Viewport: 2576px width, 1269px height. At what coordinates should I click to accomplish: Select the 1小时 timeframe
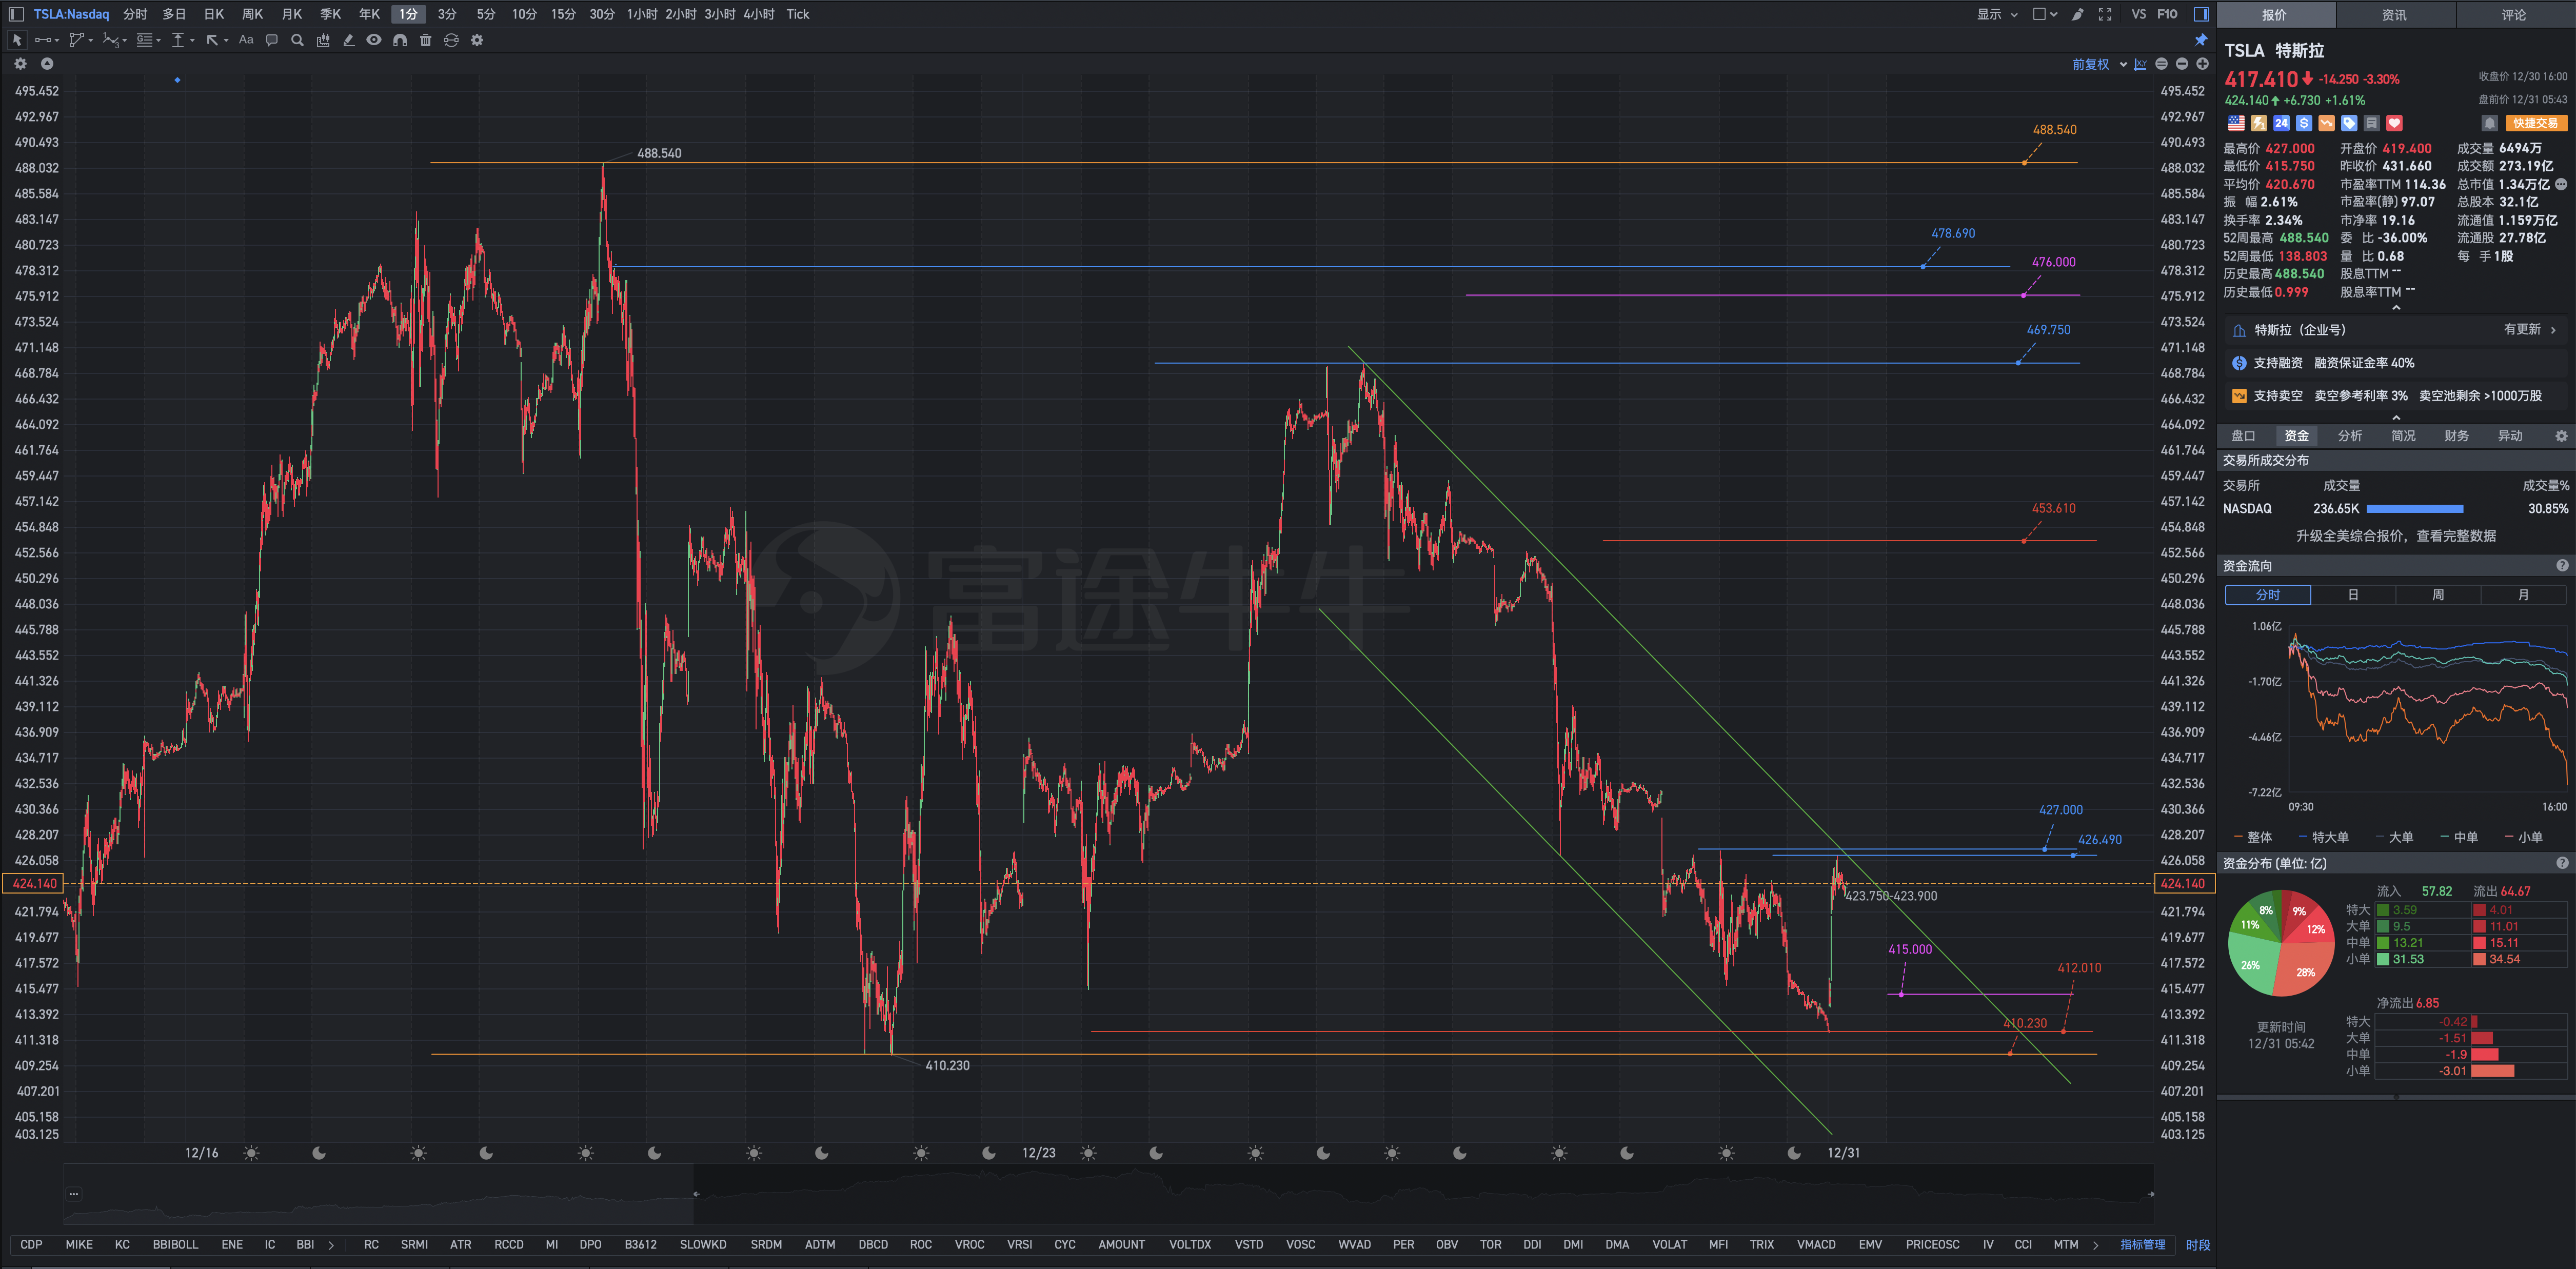[642, 14]
